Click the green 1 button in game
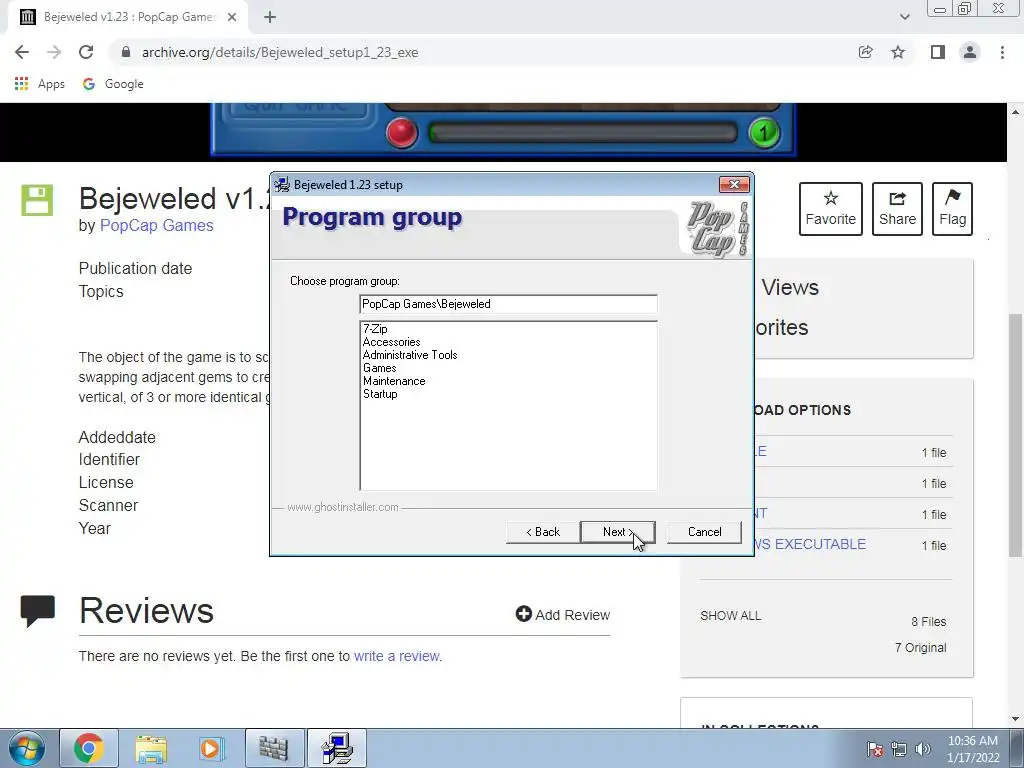The height and width of the screenshot is (768, 1024). click(x=763, y=133)
